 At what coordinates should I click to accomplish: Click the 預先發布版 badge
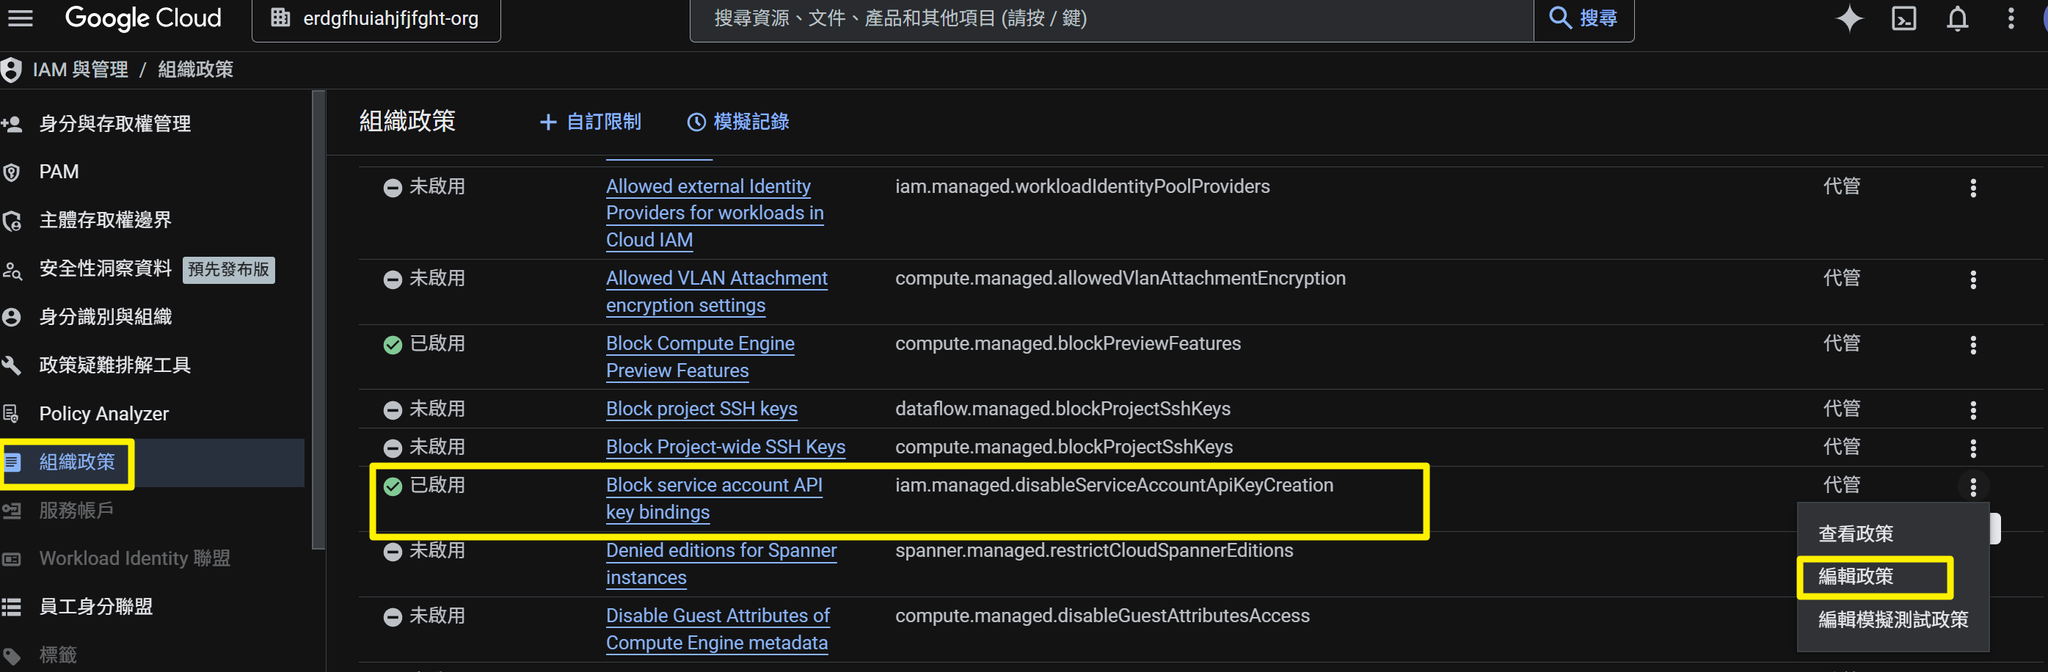point(229,269)
